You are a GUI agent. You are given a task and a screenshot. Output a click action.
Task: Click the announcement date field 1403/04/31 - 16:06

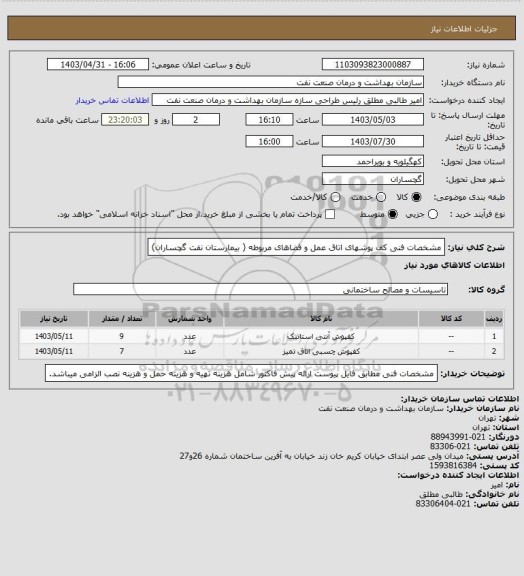click(98, 65)
